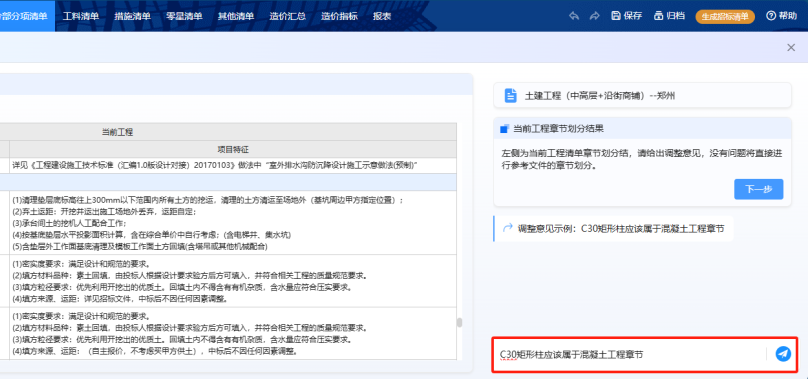The image size is (808, 379).
Task: Click line 承台间土的挖机人工配合工作
Action: [x=69, y=223]
